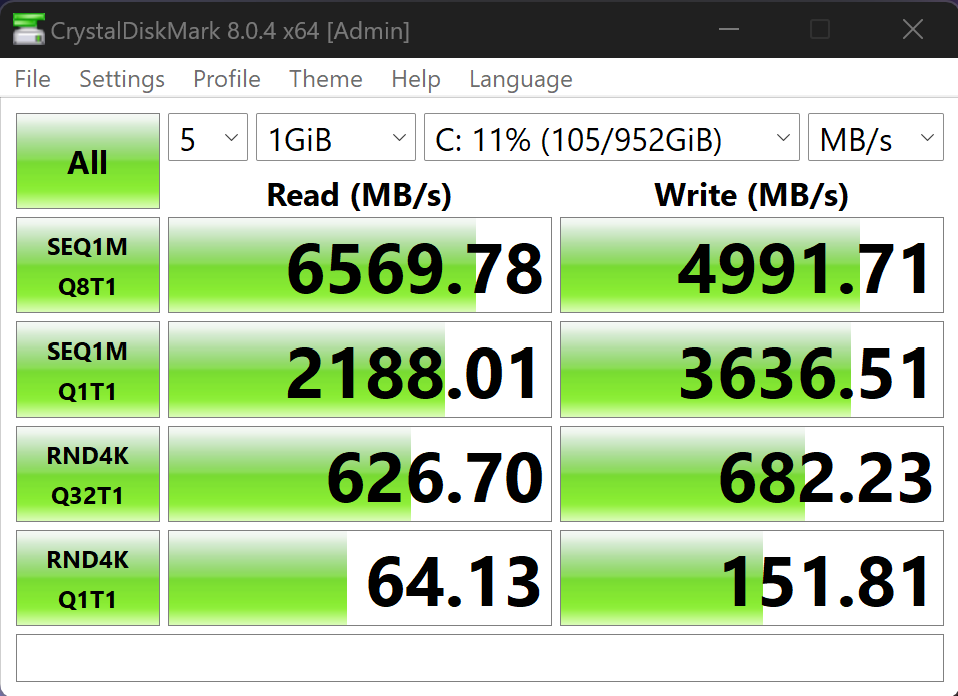The width and height of the screenshot is (958, 696).
Task: Start the RND4K Q1T1 test
Action: pos(88,578)
